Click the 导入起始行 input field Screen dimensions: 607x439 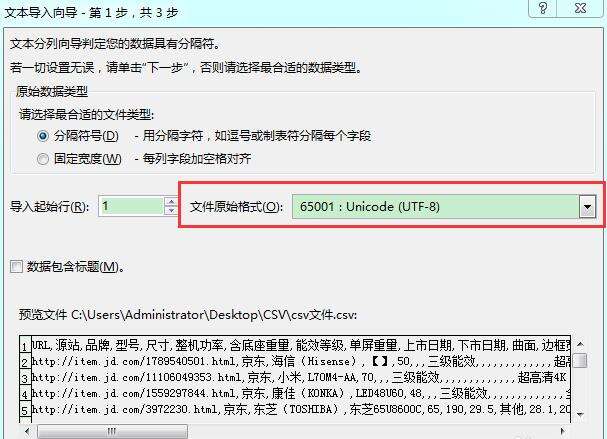[131, 206]
